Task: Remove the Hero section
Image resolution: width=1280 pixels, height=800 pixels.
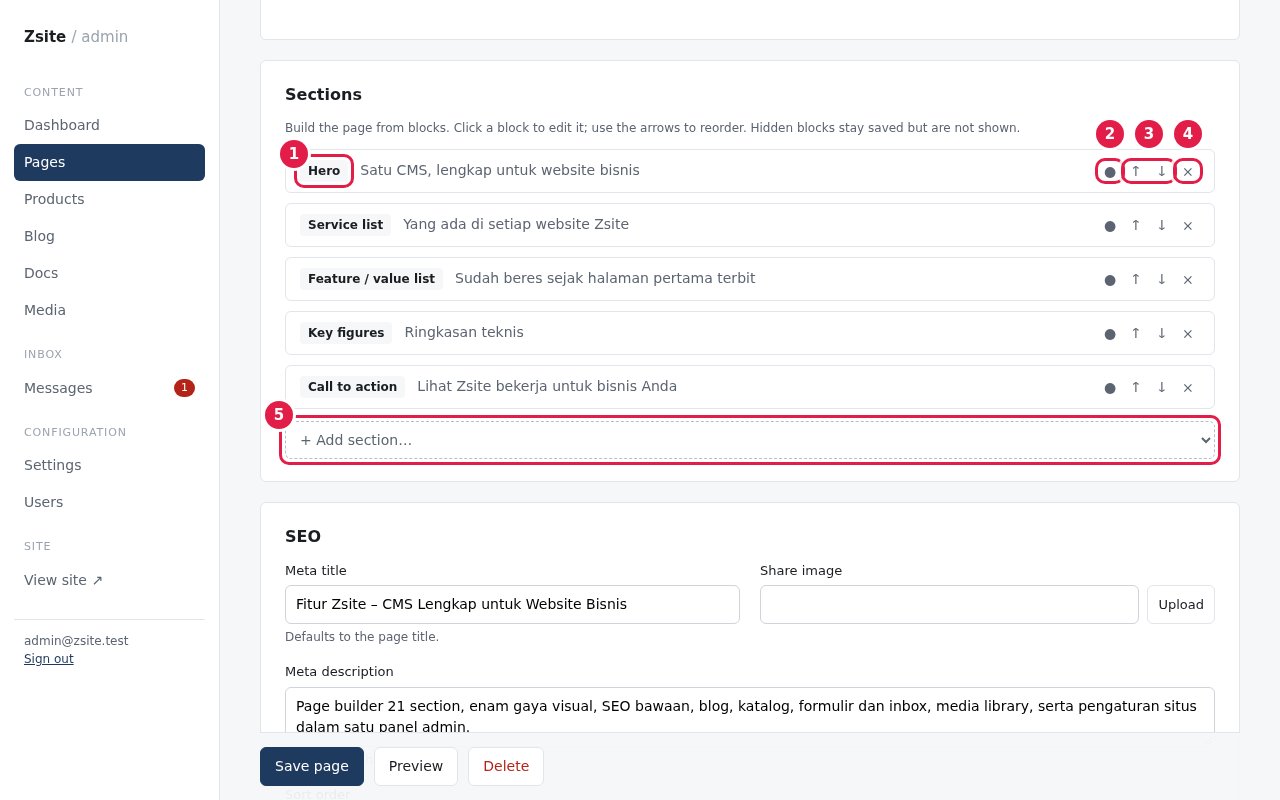Action: click(1188, 171)
